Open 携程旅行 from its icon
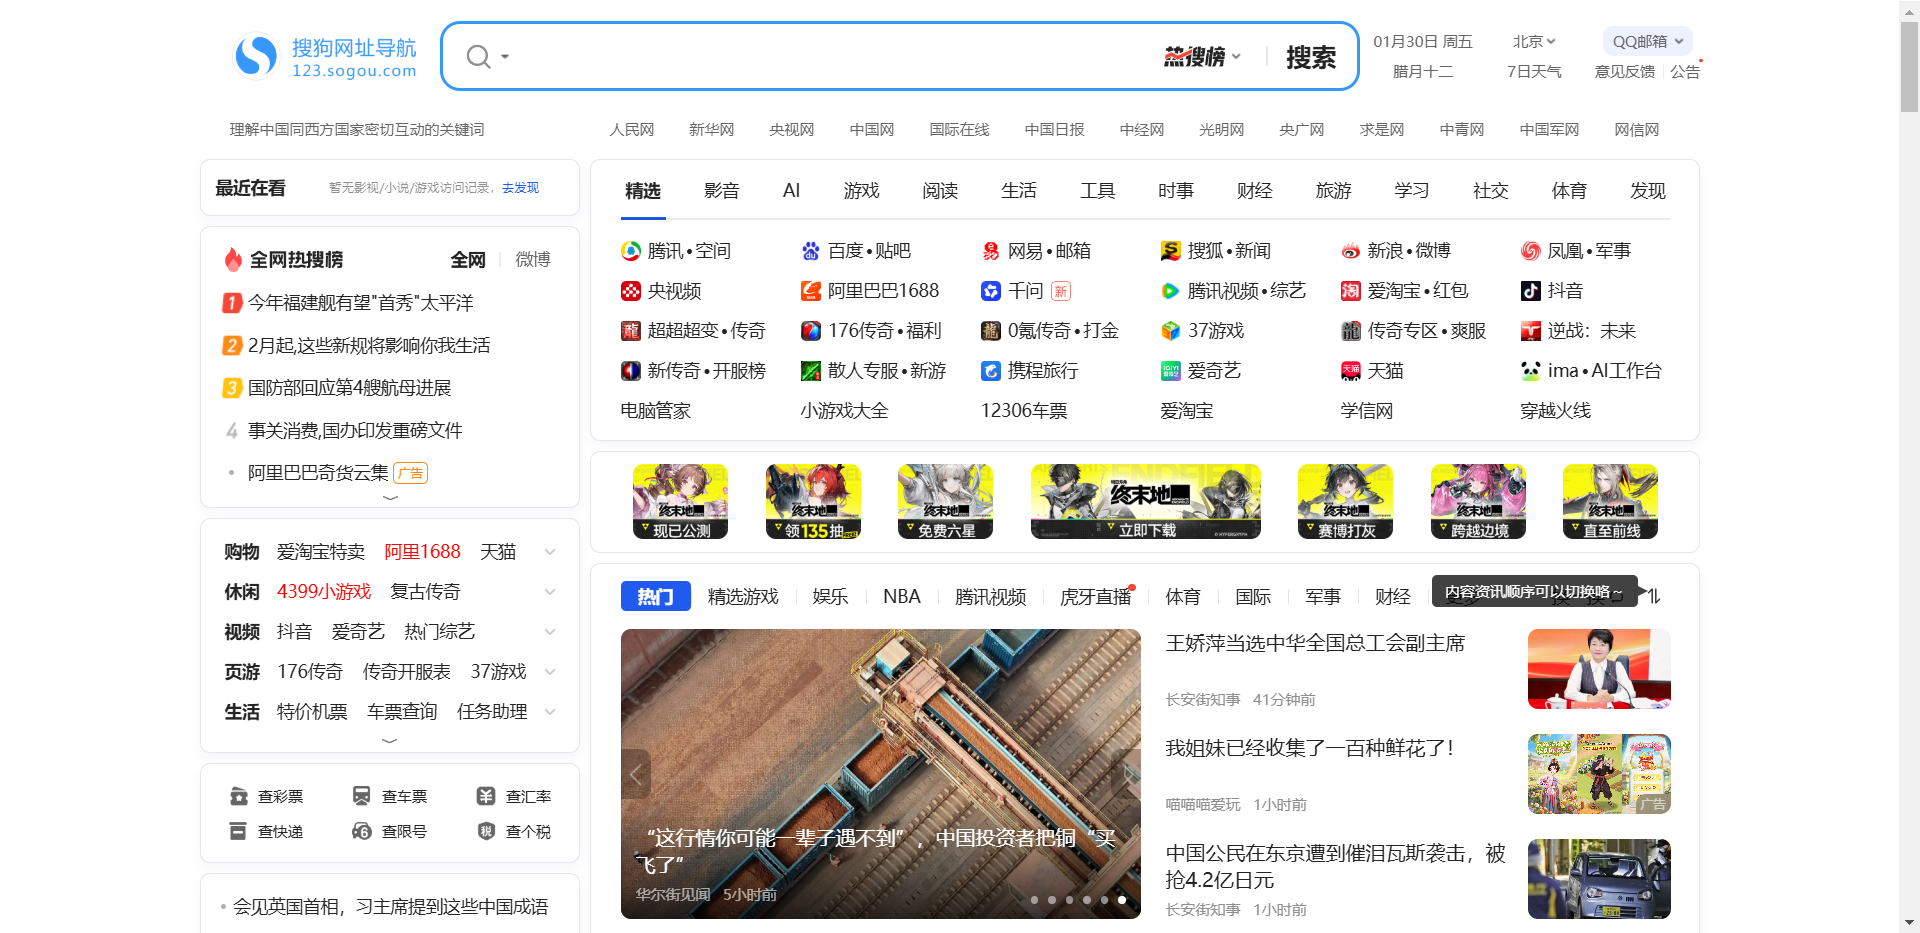The image size is (1920, 933). (x=991, y=371)
